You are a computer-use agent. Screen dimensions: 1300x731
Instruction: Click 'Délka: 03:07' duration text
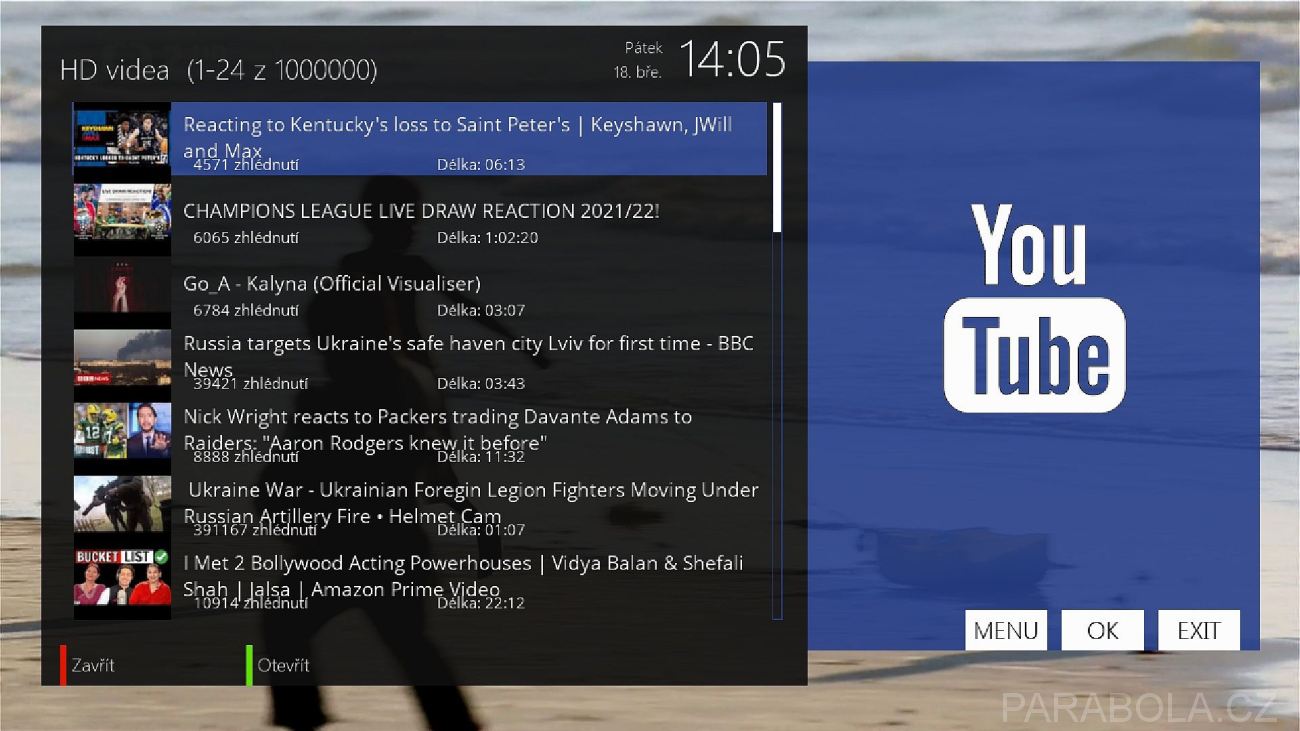(x=481, y=311)
